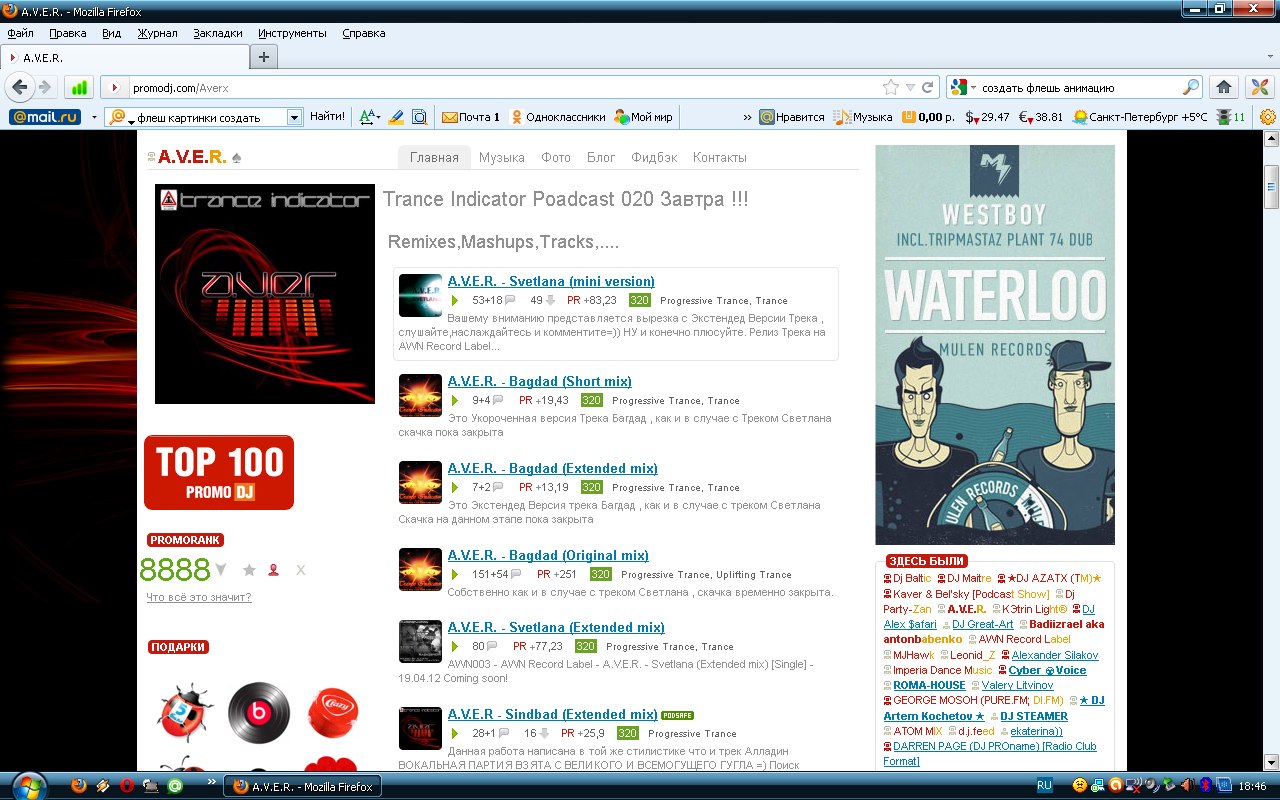Open the Файл menu
The image size is (1280, 800).
(x=20, y=33)
